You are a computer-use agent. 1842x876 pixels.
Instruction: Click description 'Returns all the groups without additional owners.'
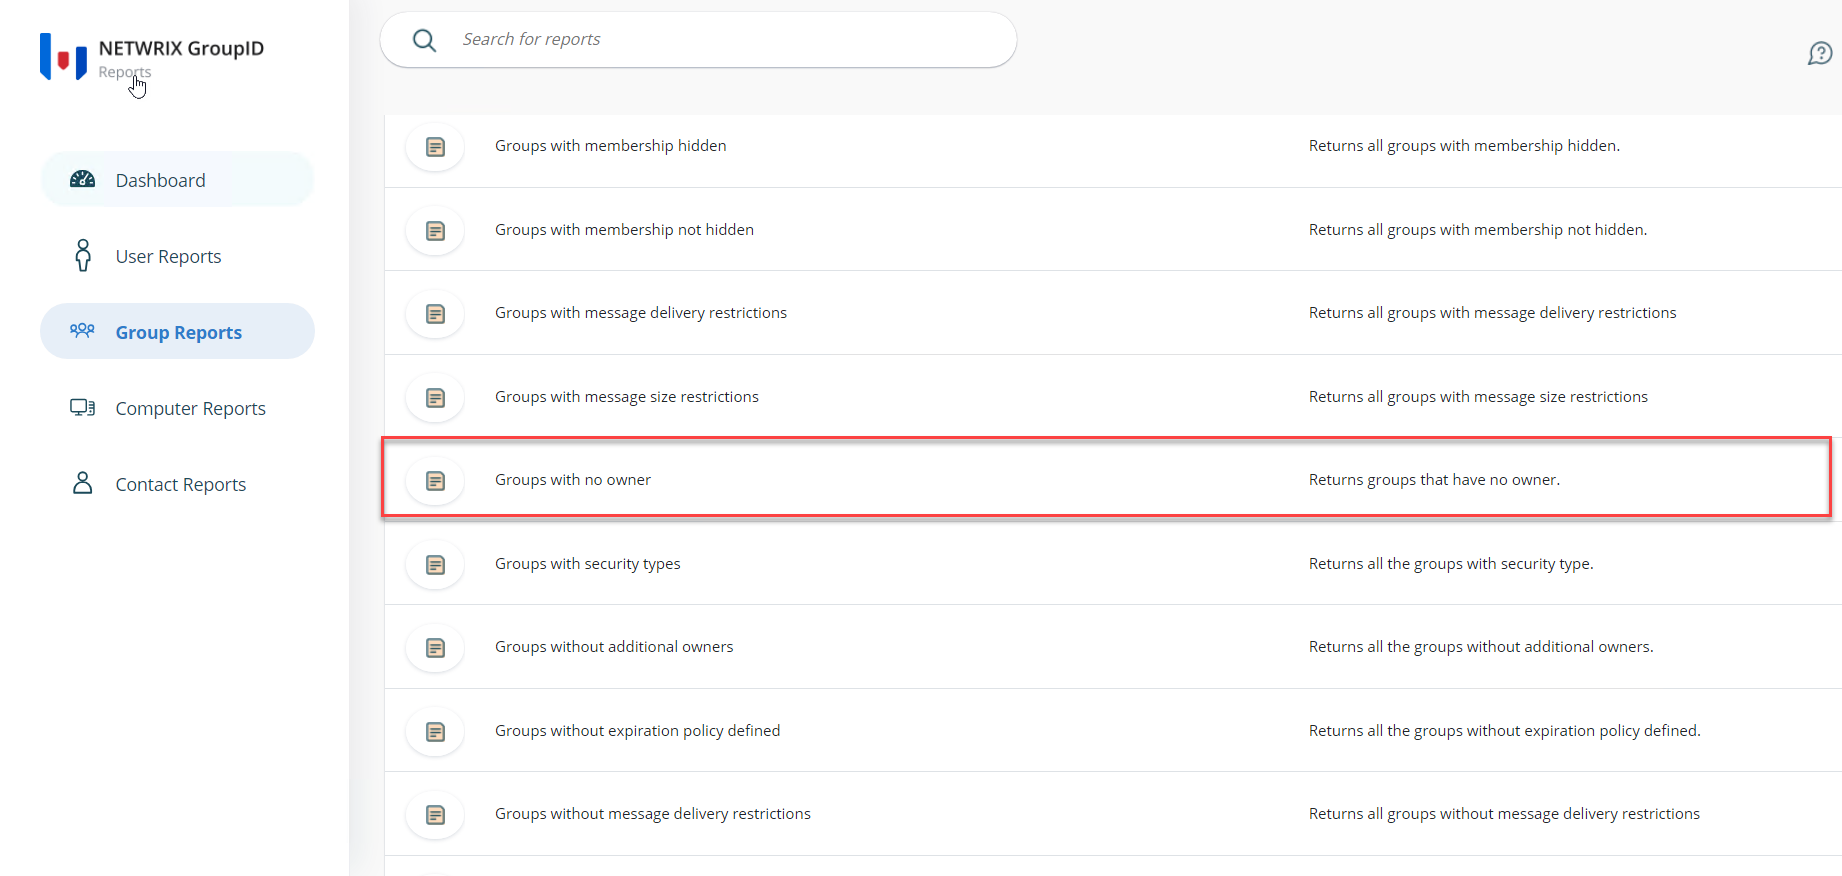[x=1481, y=647]
